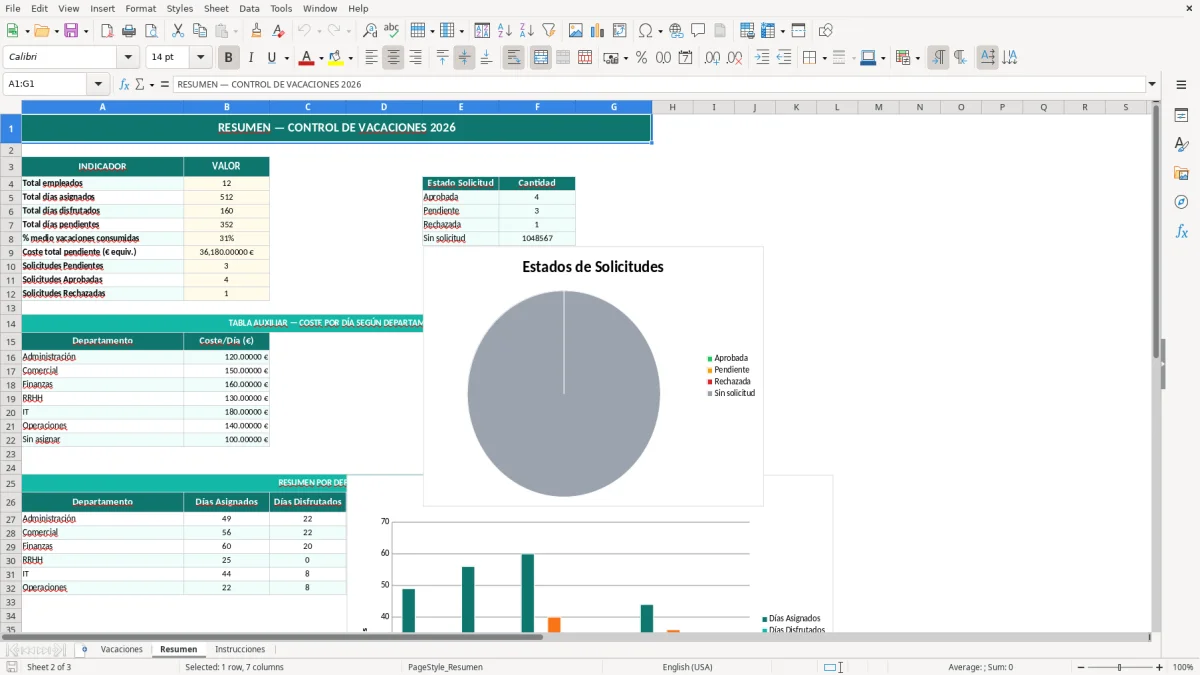The height and width of the screenshot is (675, 1200).
Task: Click the zoom slider
Action: pyautogui.click(x=1119, y=667)
